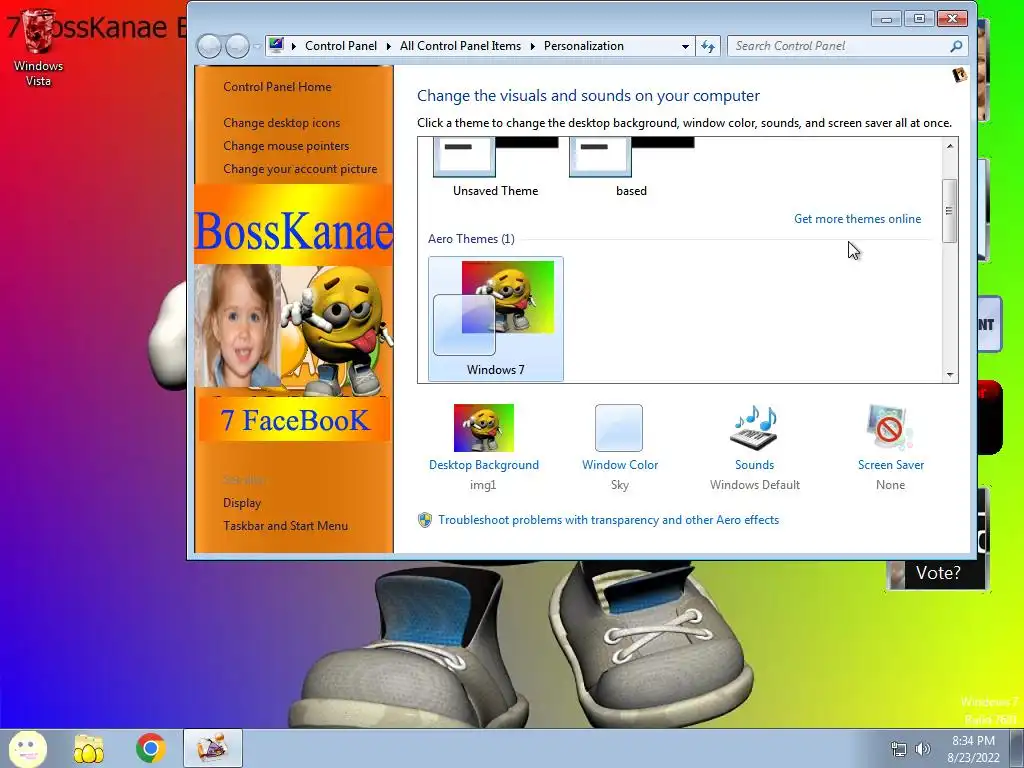1024x768 pixels.
Task: Select Personalization breadcrumb
Action: click(583, 46)
